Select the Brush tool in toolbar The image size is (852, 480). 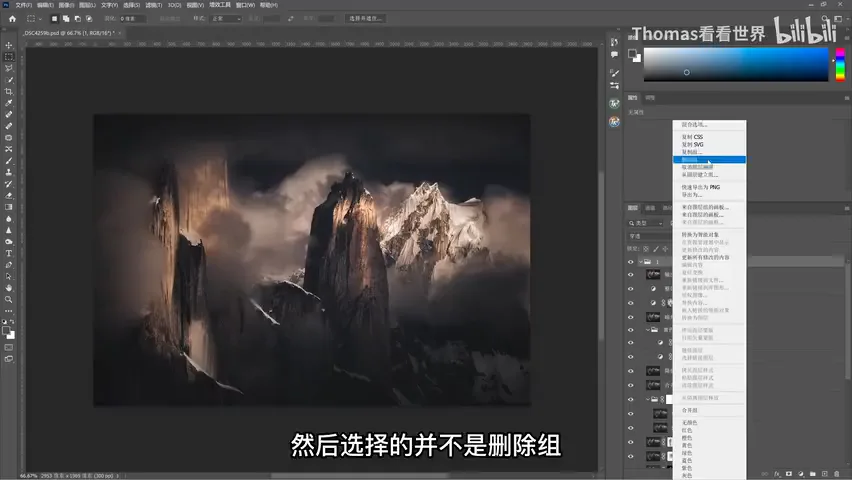9,161
